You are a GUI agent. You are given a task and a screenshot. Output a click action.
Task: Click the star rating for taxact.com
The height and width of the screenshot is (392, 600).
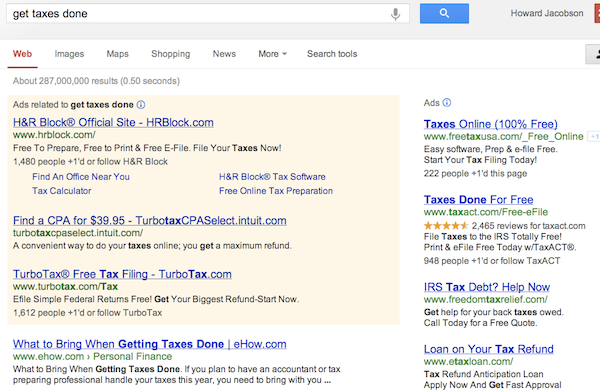tap(446, 225)
